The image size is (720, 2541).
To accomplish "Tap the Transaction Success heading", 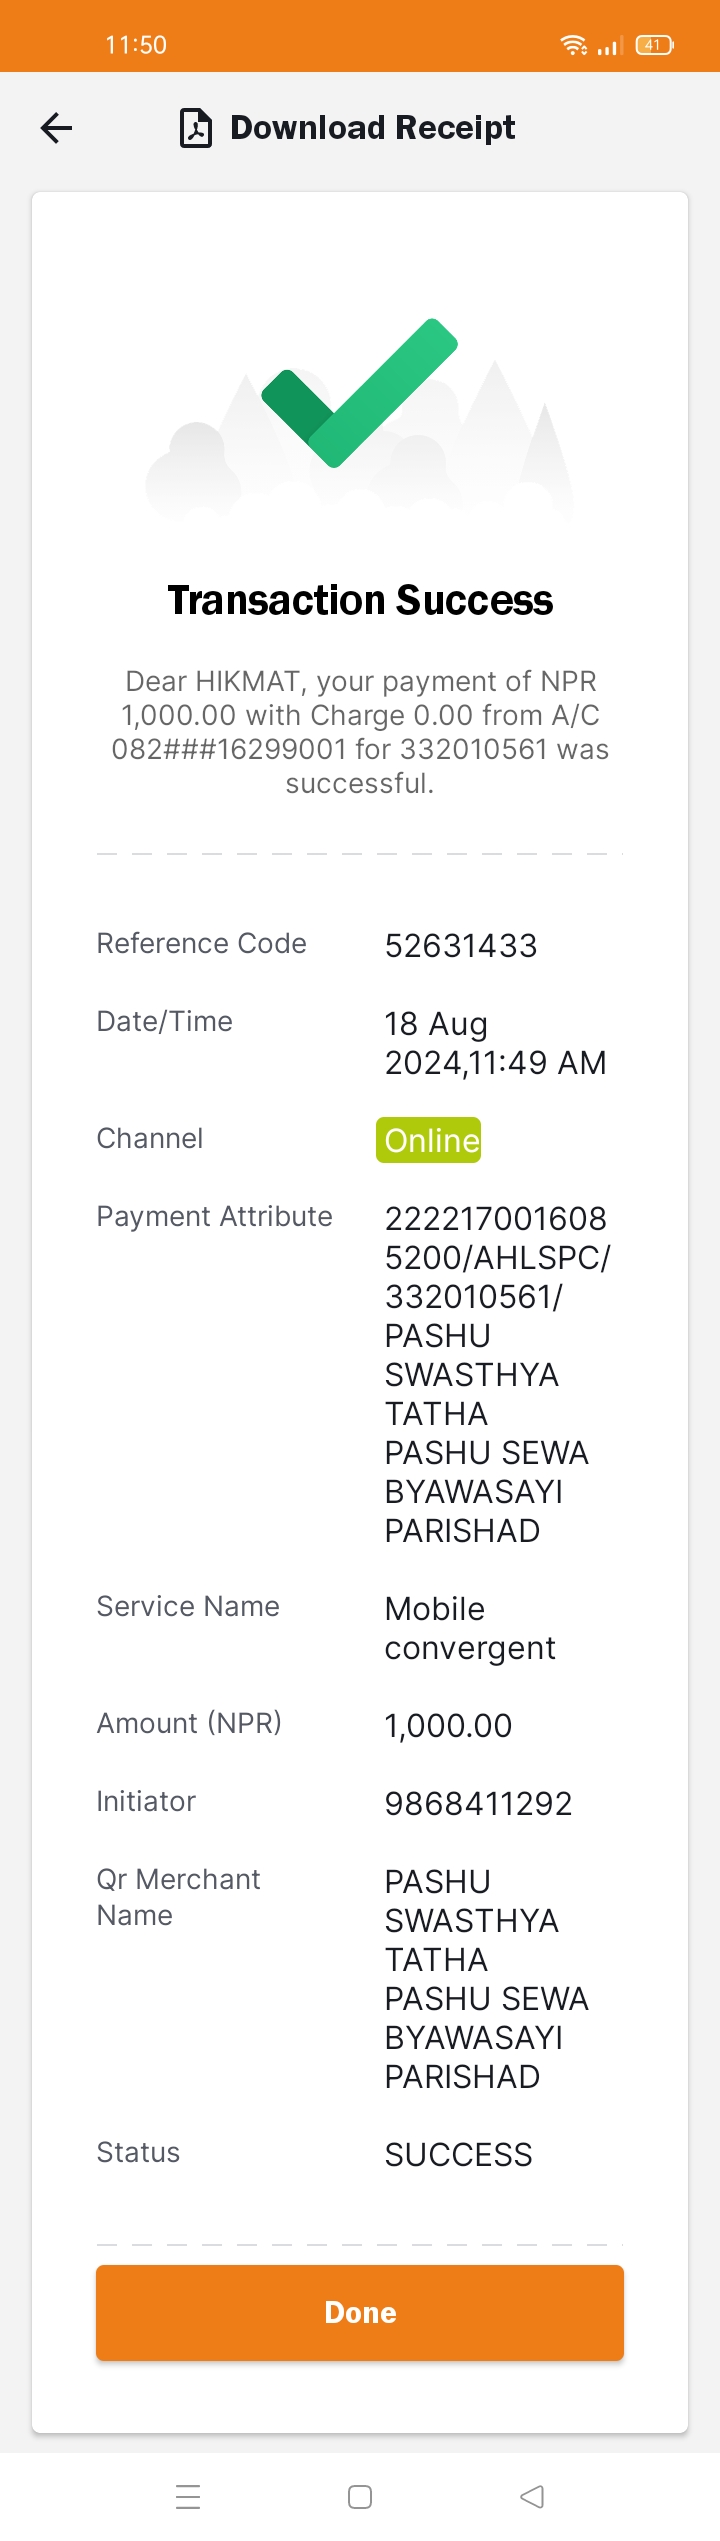I will 360,600.
